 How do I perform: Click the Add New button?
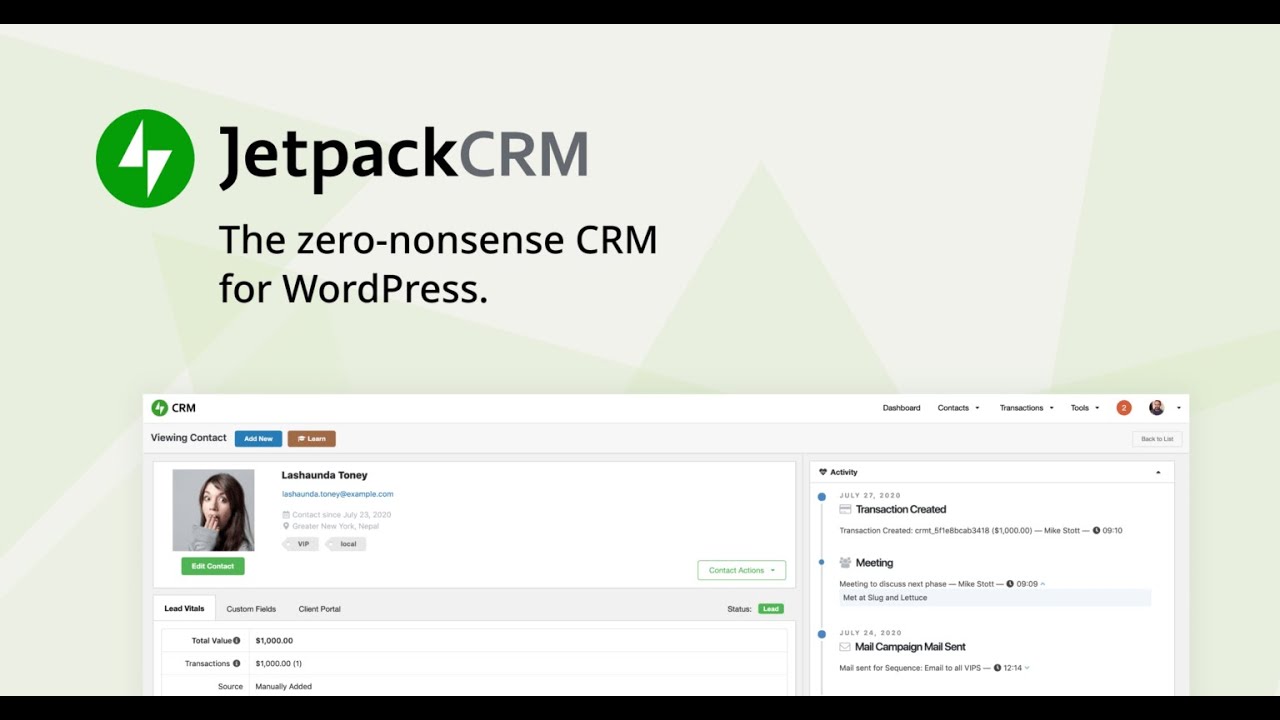tap(258, 438)
